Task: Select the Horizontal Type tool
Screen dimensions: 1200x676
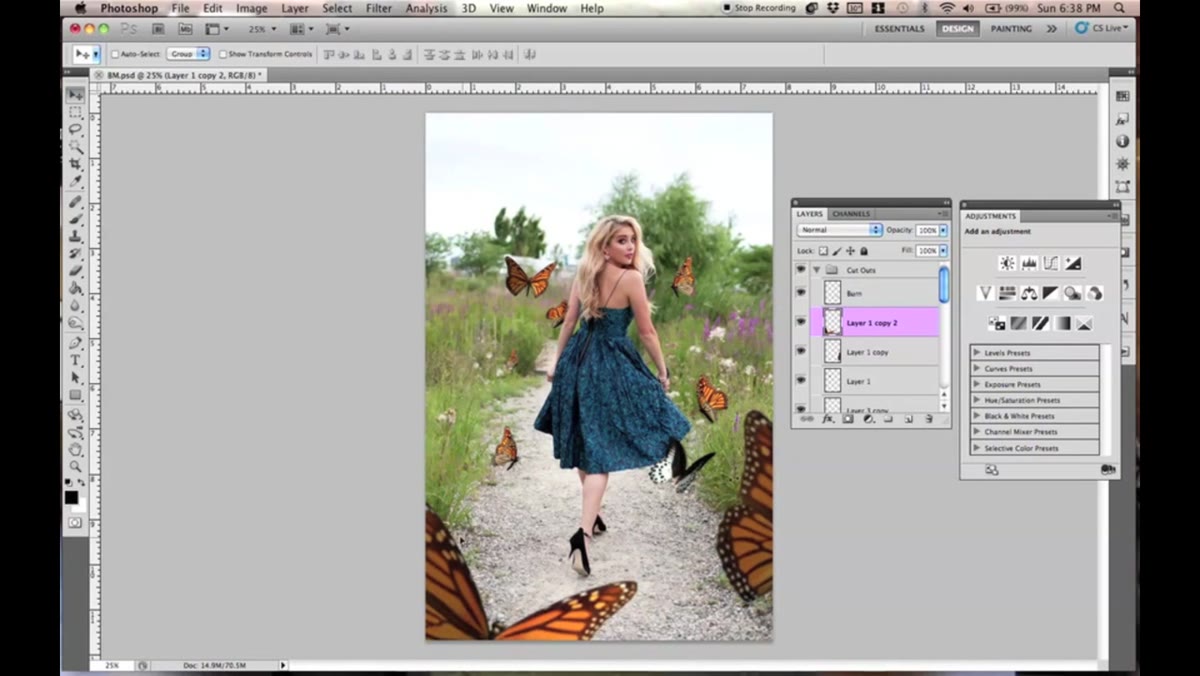Action: click(x=75, y=360)
